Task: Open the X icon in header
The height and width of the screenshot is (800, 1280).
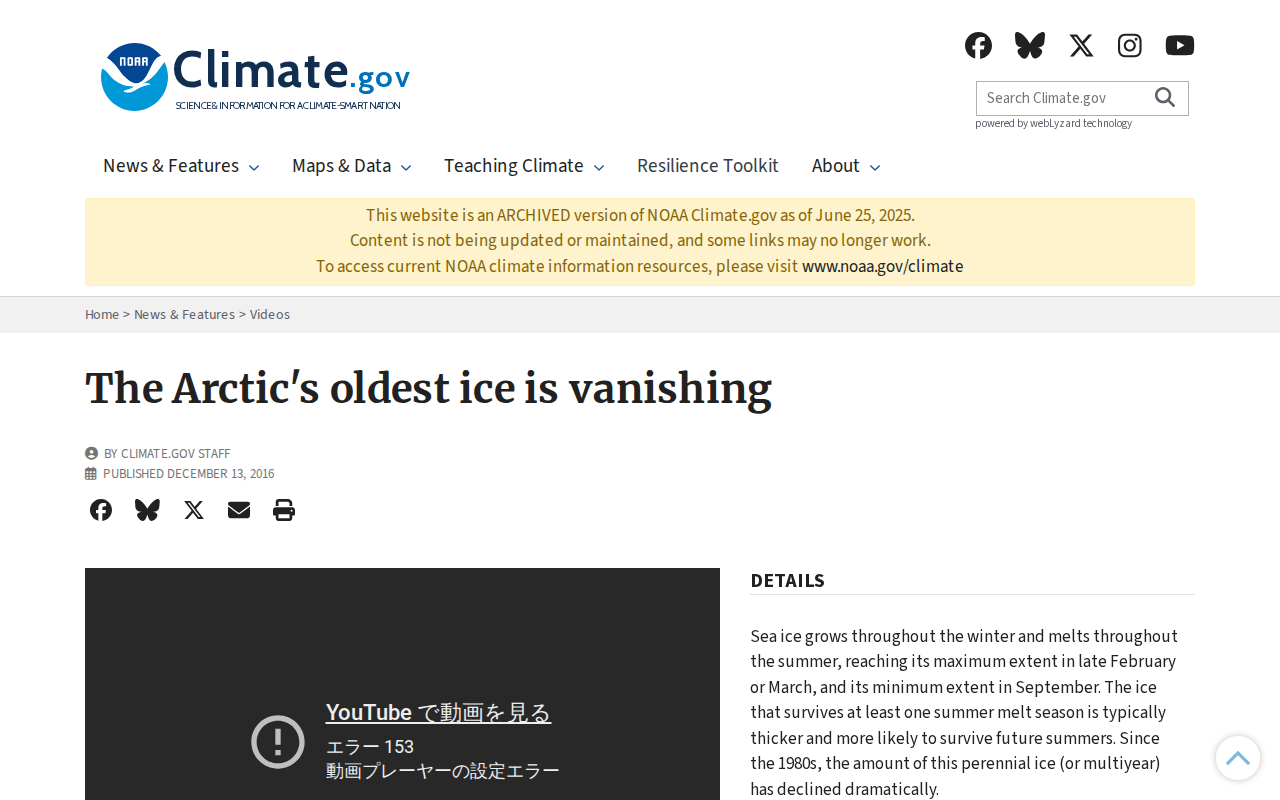Action: (x=1081, y=45)
